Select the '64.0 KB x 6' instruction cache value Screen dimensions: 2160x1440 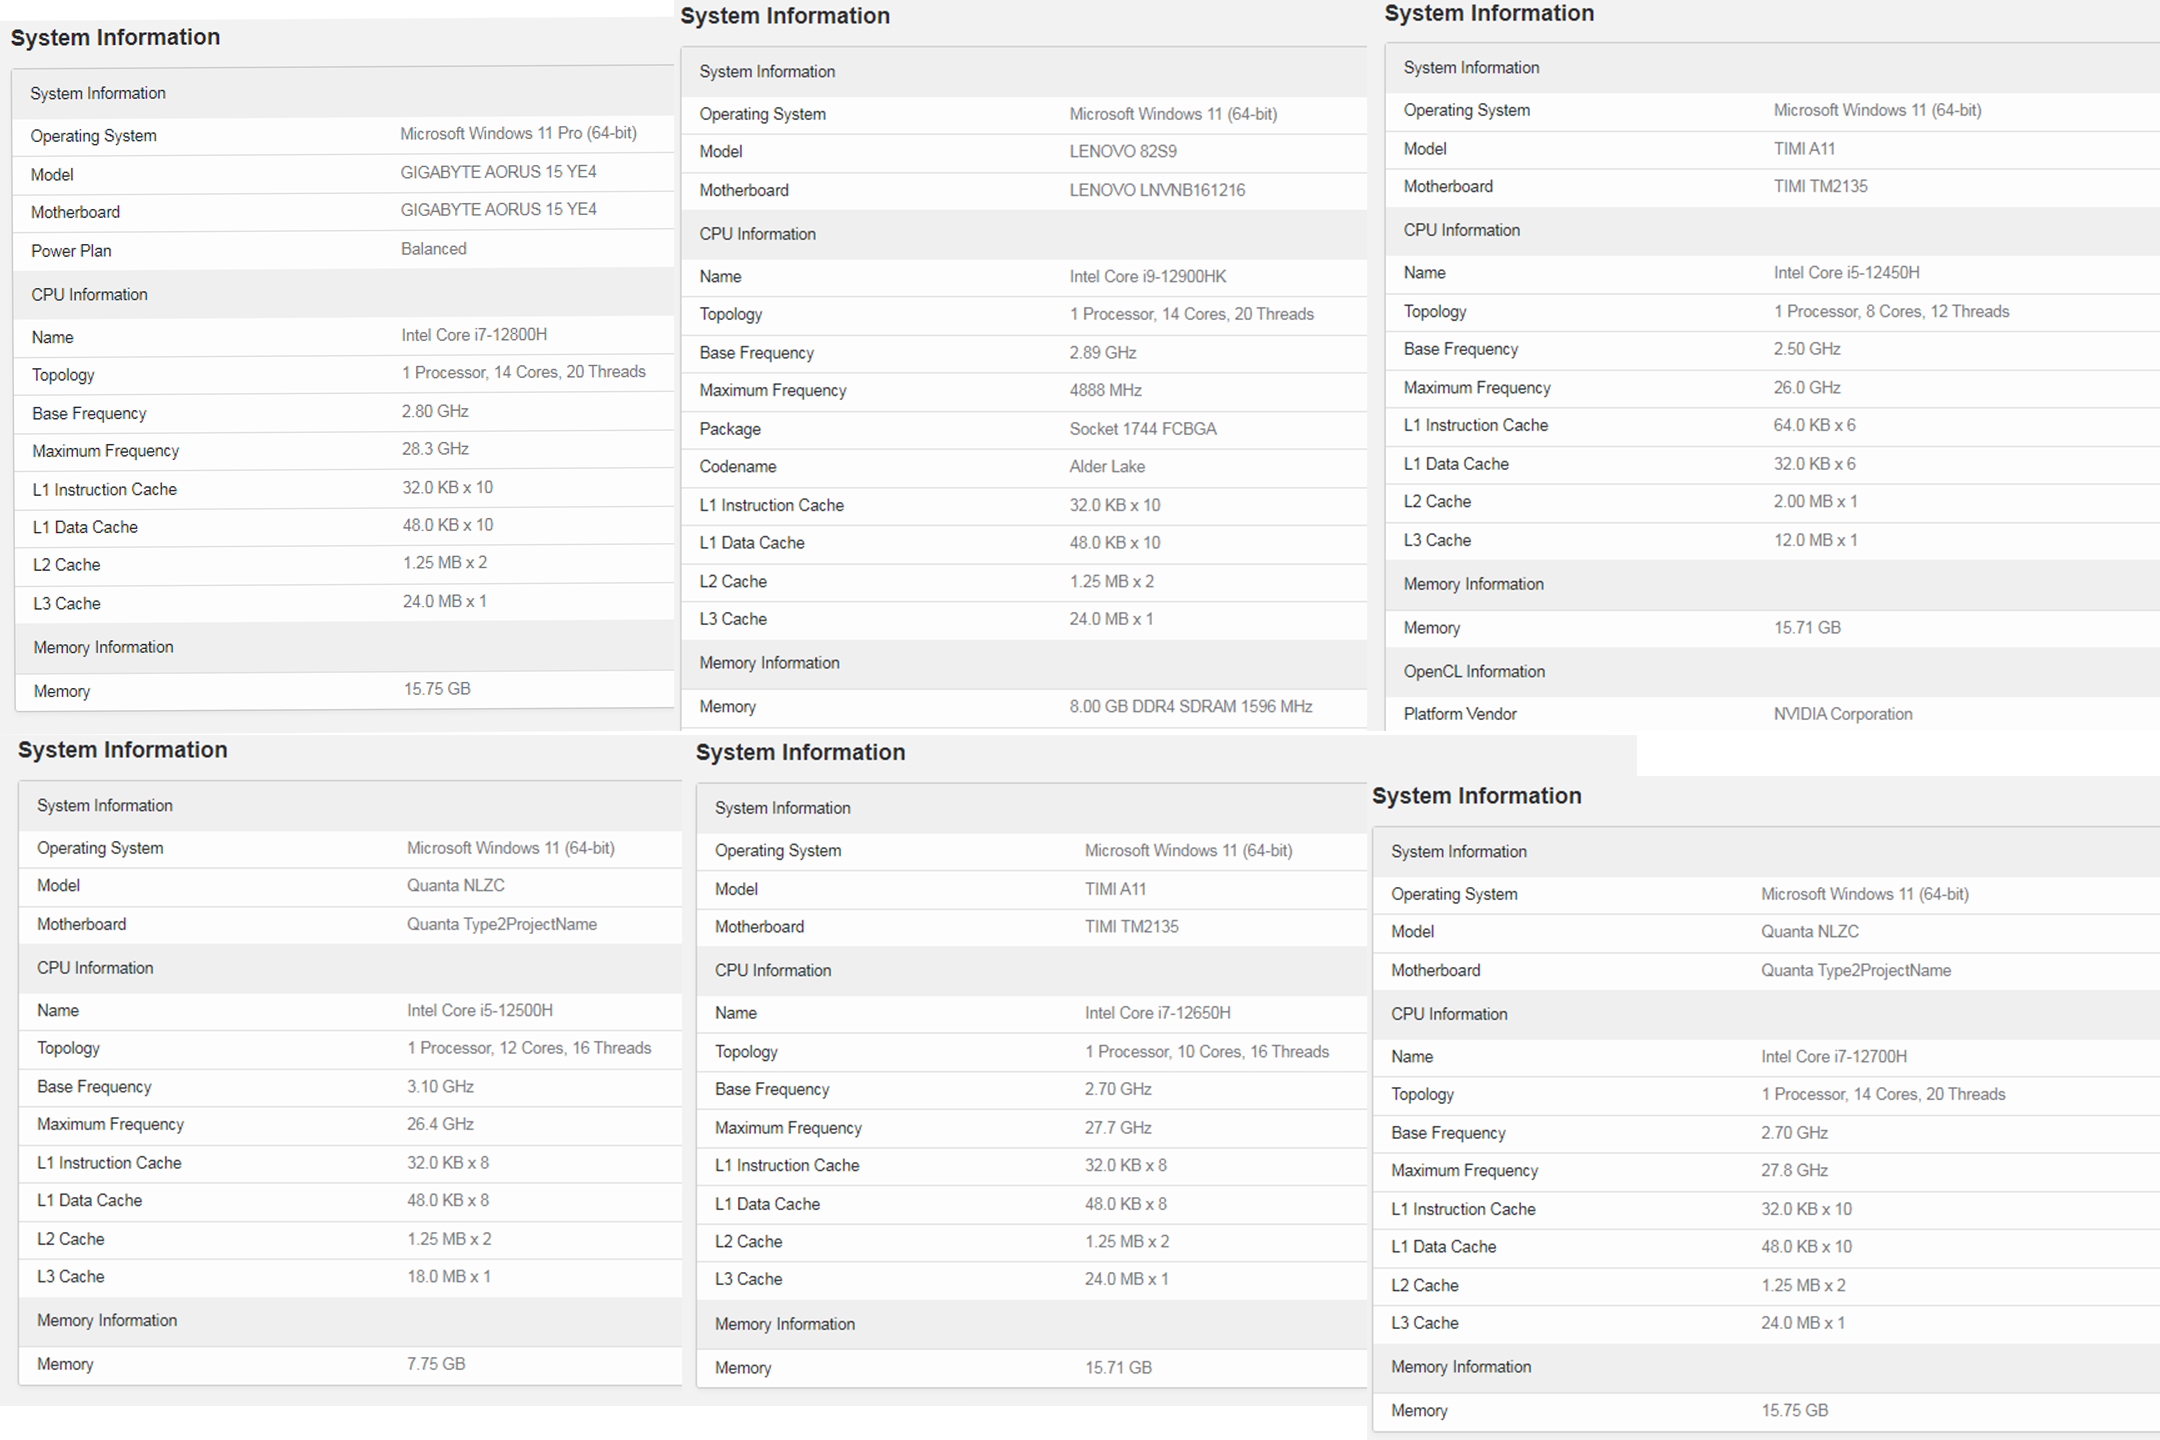(x=1814, y=425)
